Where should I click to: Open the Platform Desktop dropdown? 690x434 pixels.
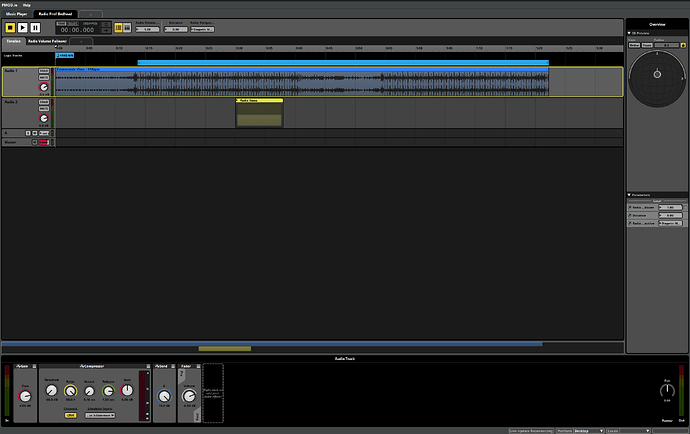(x=585, y=430)
